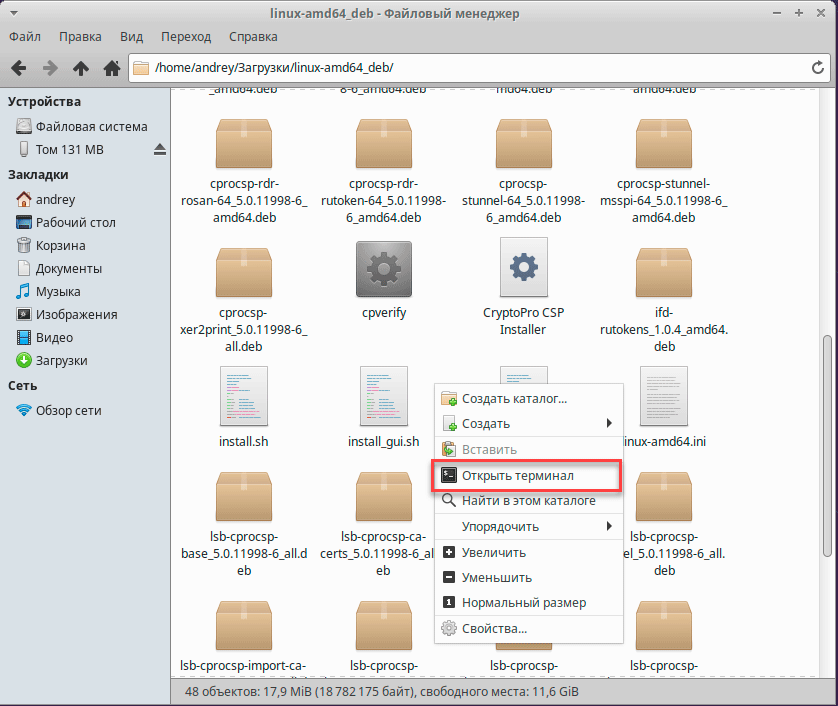The image size is (838, 706).
Task: Open the Правка menu
Action: click(x=80, y=37)
